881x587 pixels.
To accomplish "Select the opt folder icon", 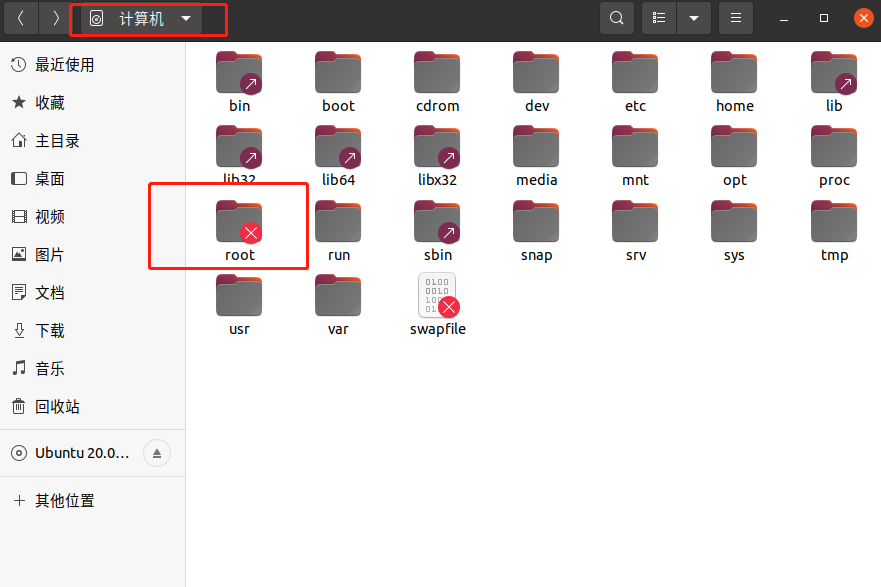I will point(734,147).
